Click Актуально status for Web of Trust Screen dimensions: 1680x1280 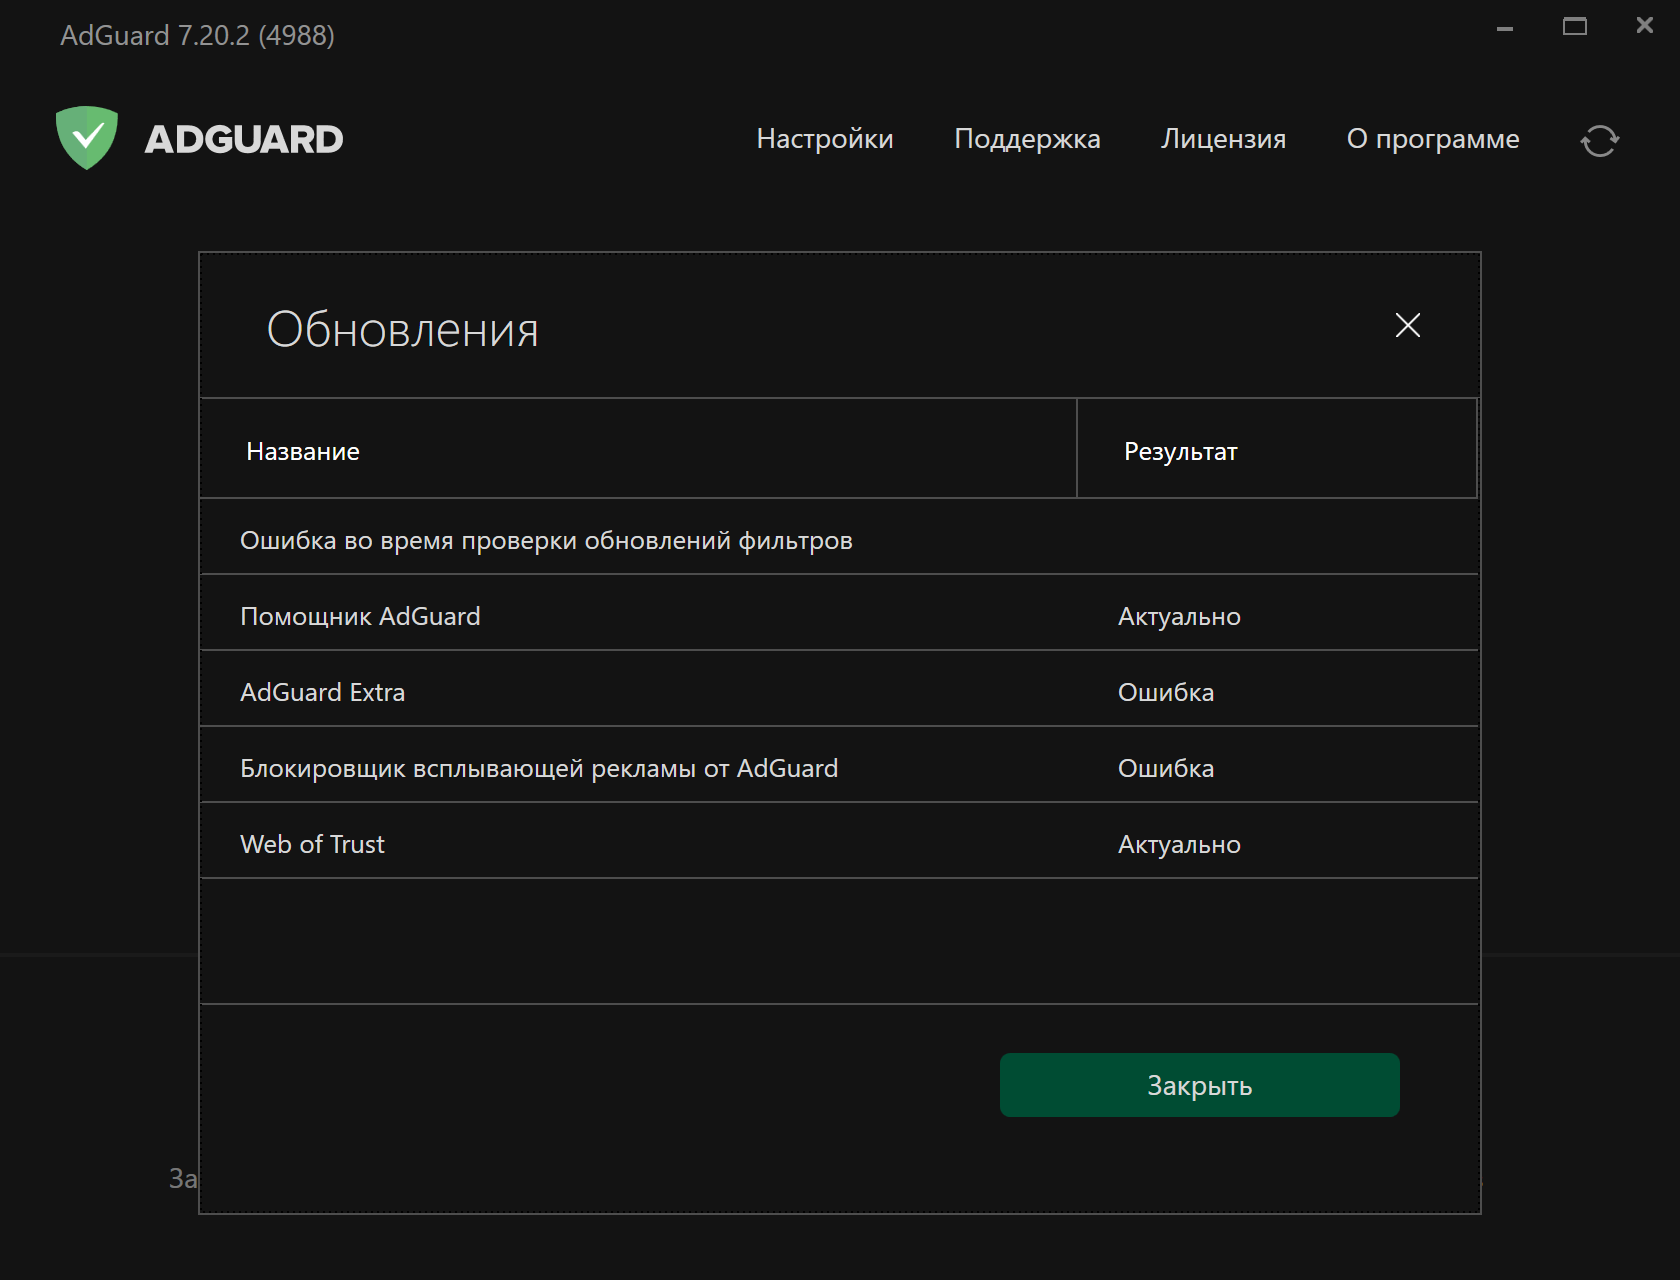click(x=1179, y=845)
